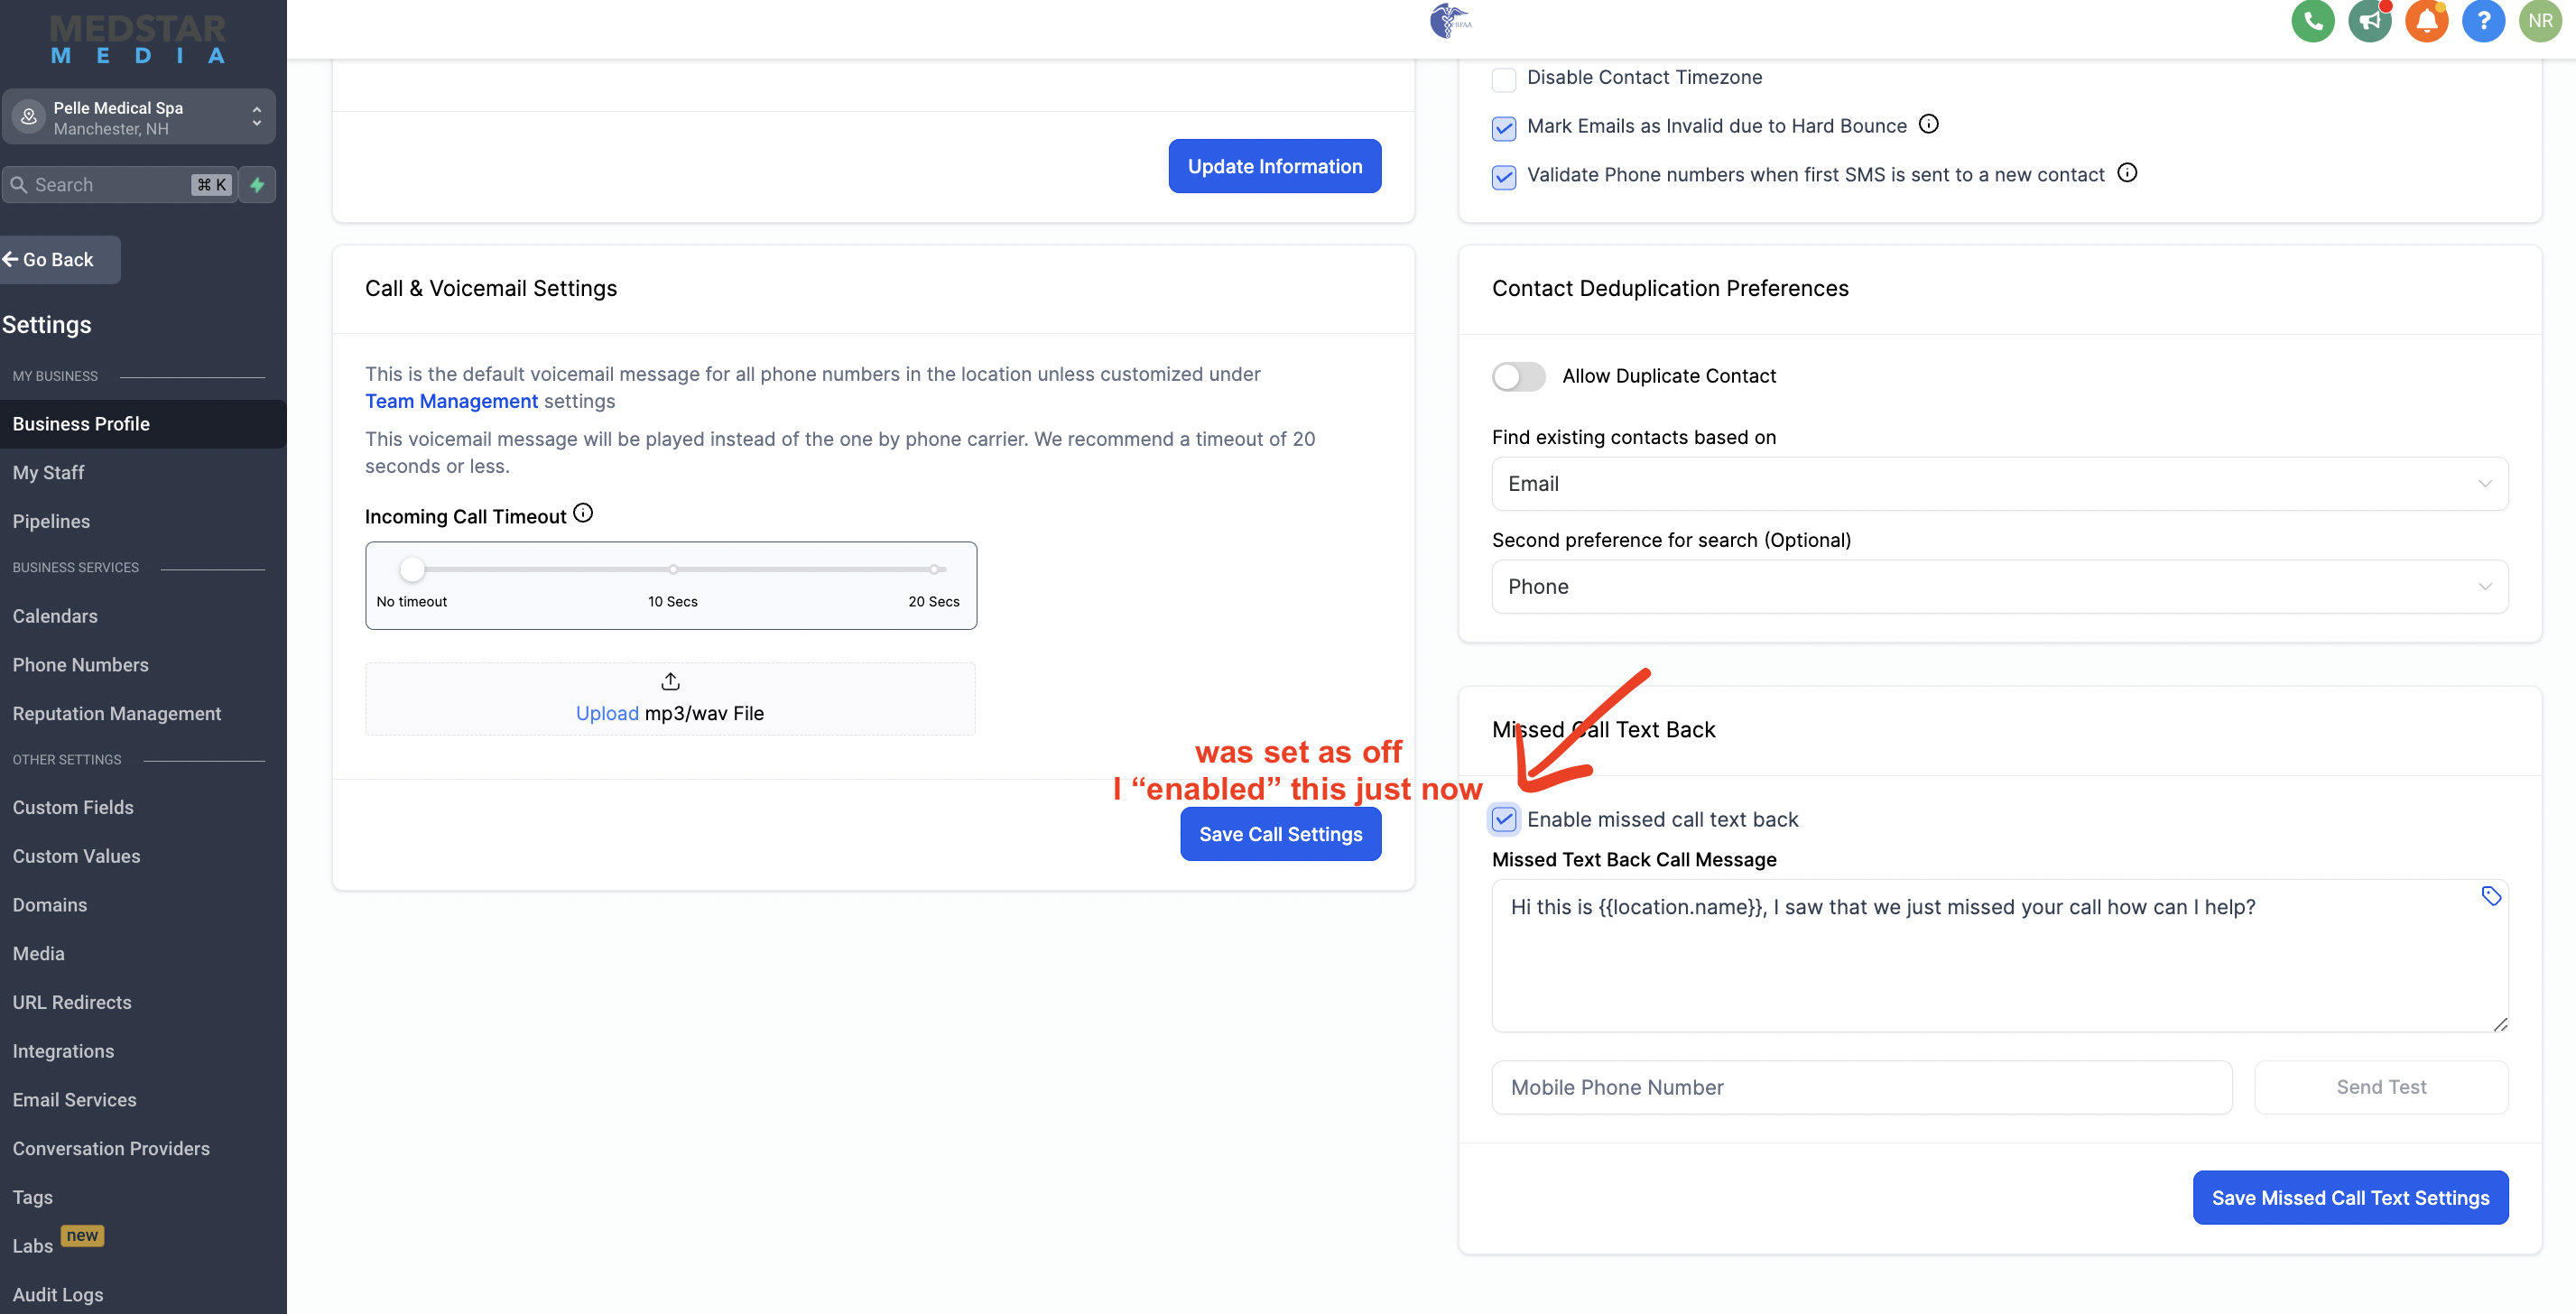Open the megaphone announcements icon
The width and height of the screenshot is (2576, 1314).
2369,21
